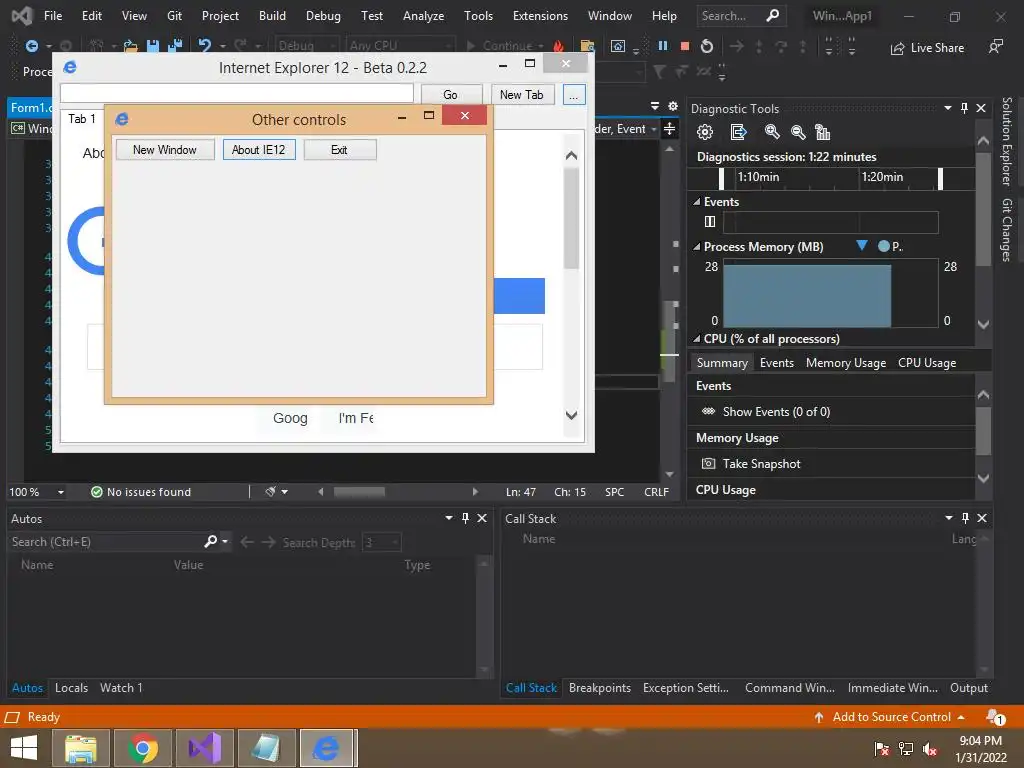This screenshot has width=1024, height=768.
Task: Open the File menu
Action: click(53, 16)
